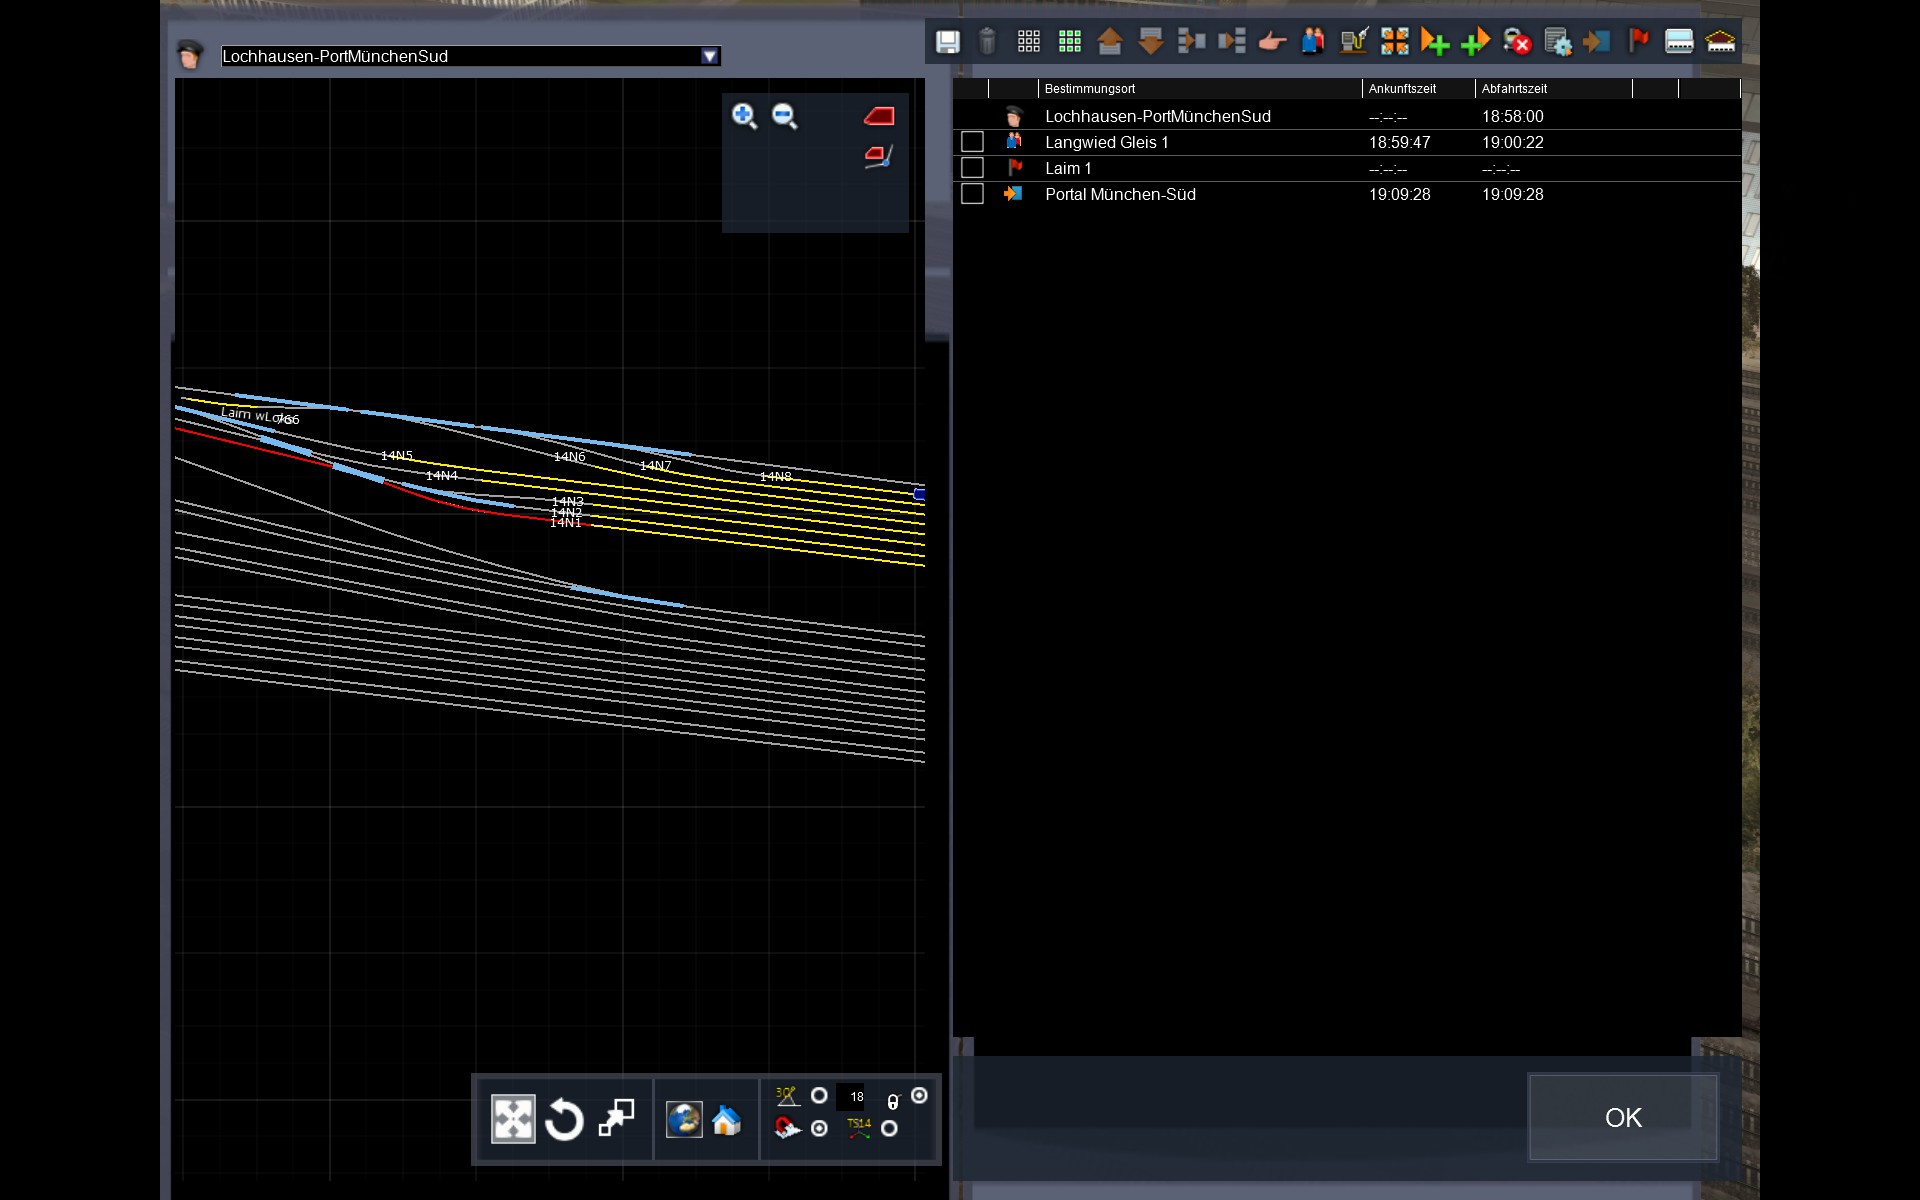Add a waypoint with the red flag icon
Viewport: 1920px width, 1200px height.
pyautogui.click(x=1639, y=41)
